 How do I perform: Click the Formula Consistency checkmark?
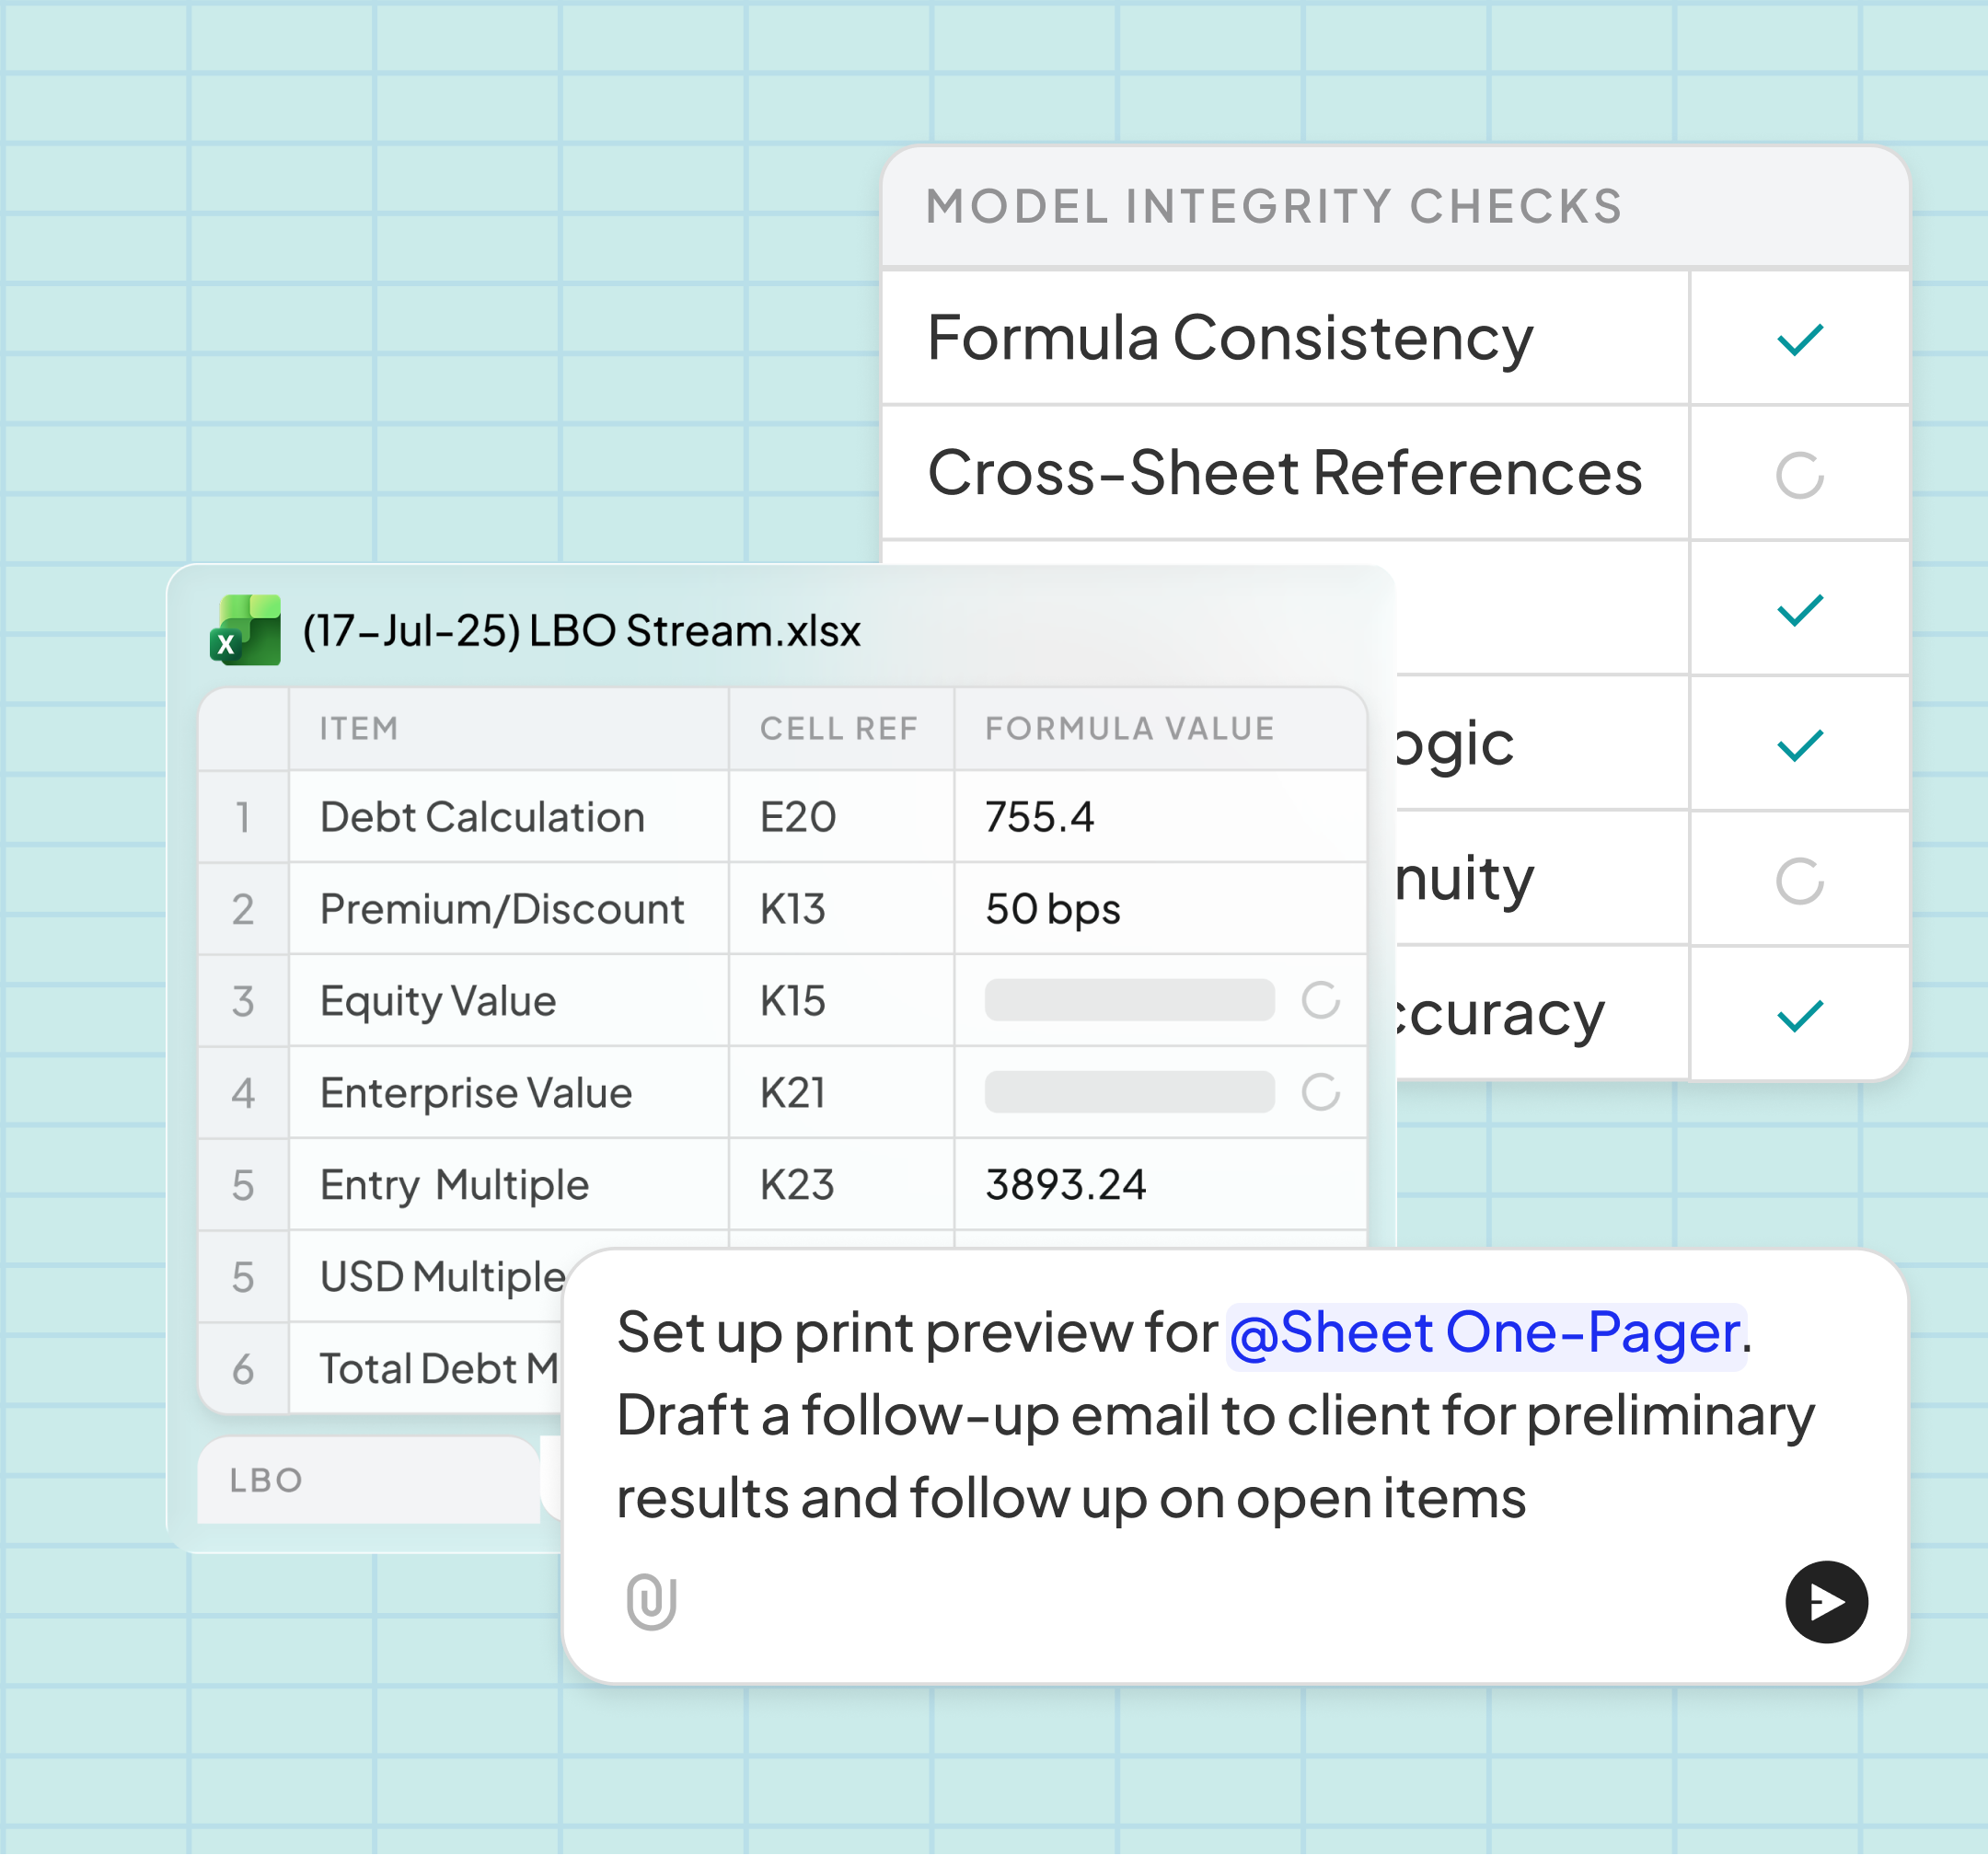click(x=1799, y=340)
